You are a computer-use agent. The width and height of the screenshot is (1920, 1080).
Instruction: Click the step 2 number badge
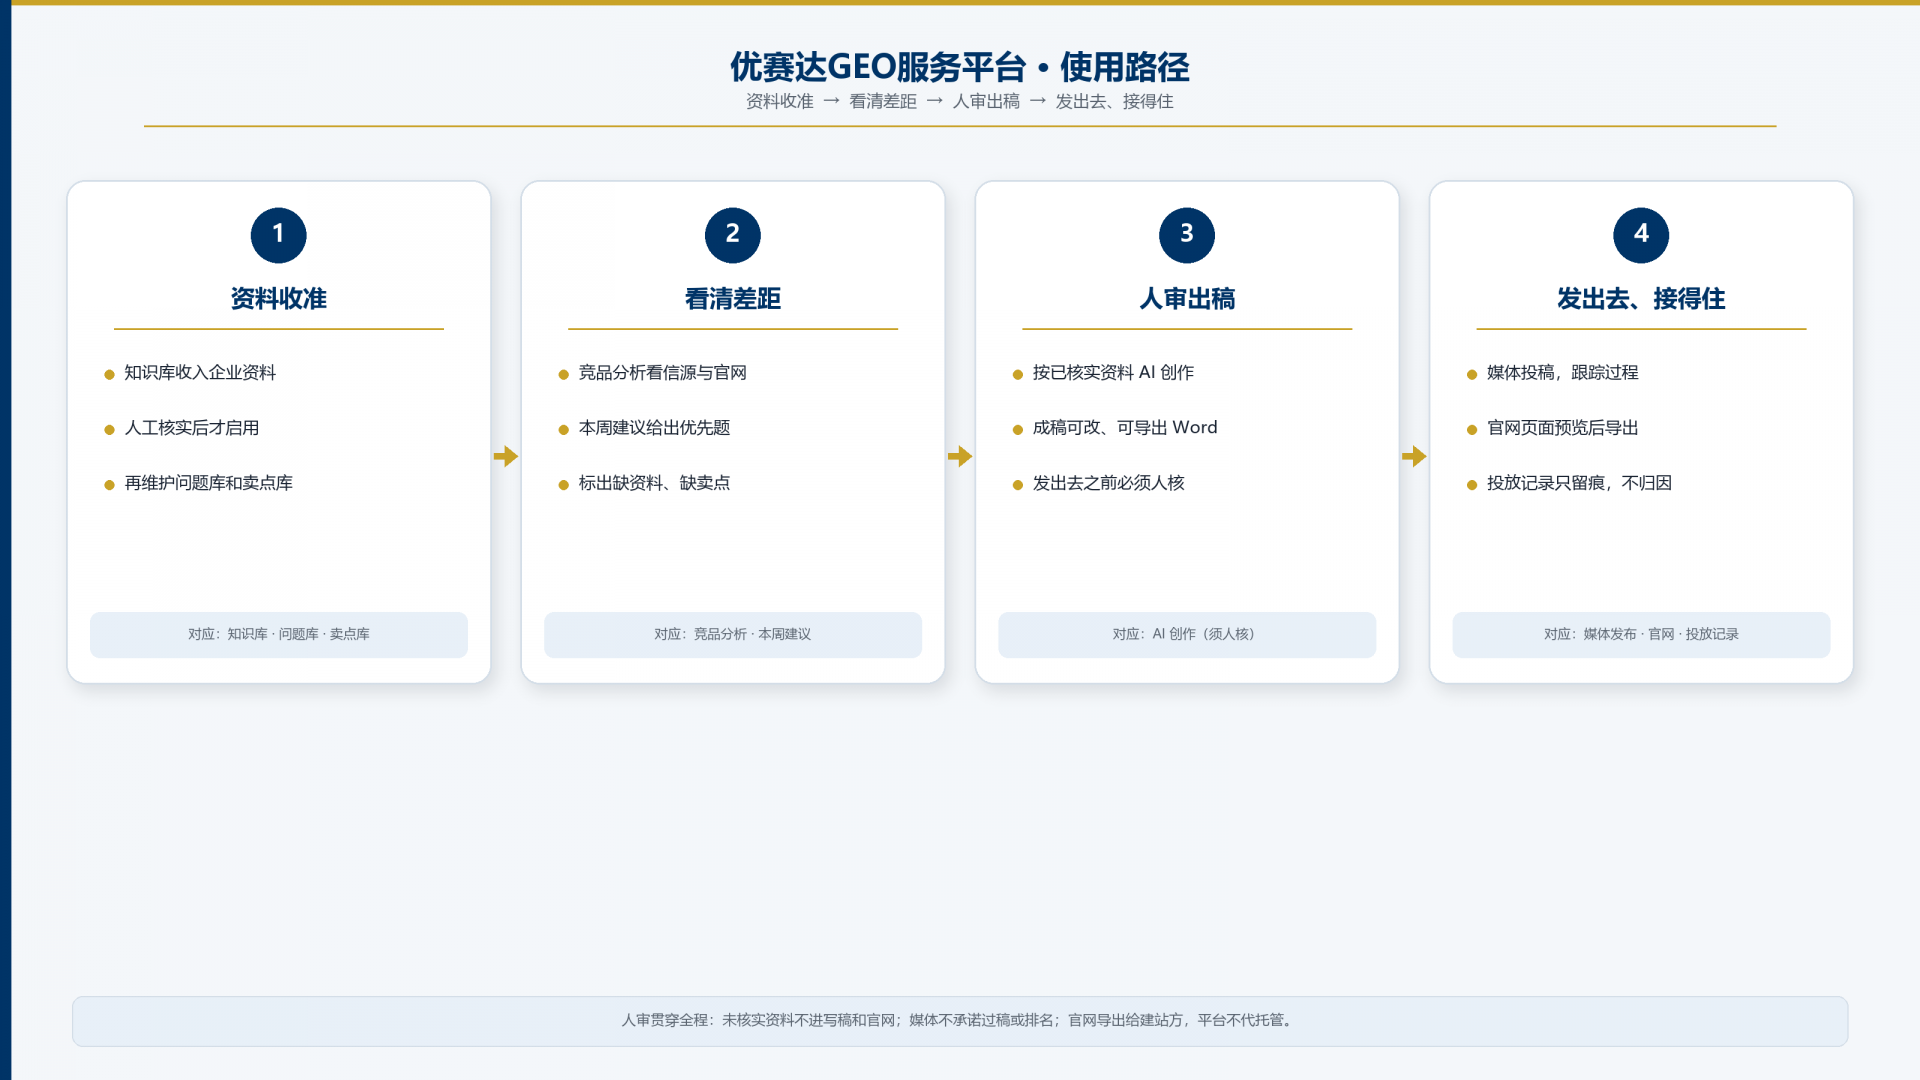(733, 235)
